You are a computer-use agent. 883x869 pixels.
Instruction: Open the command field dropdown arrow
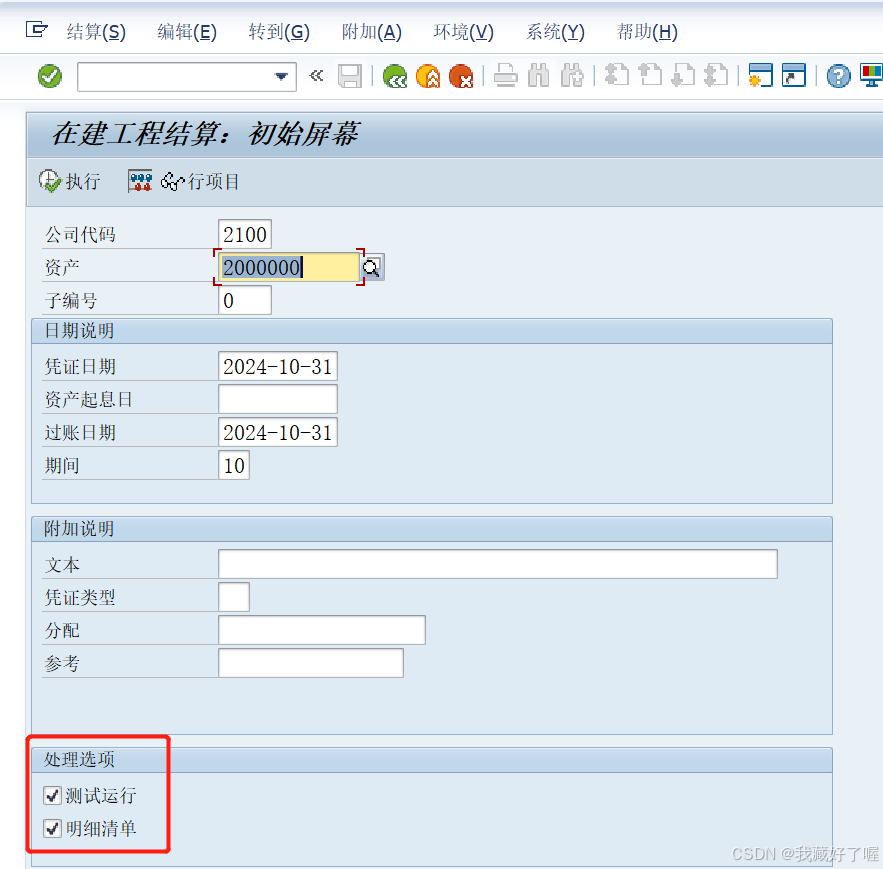[281, 77]
